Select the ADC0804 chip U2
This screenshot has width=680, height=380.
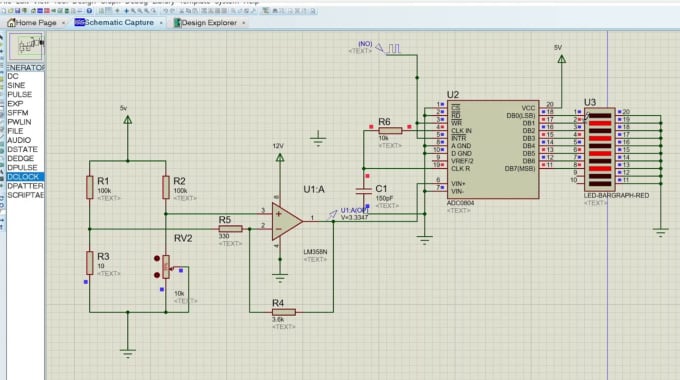pos(493,149)
